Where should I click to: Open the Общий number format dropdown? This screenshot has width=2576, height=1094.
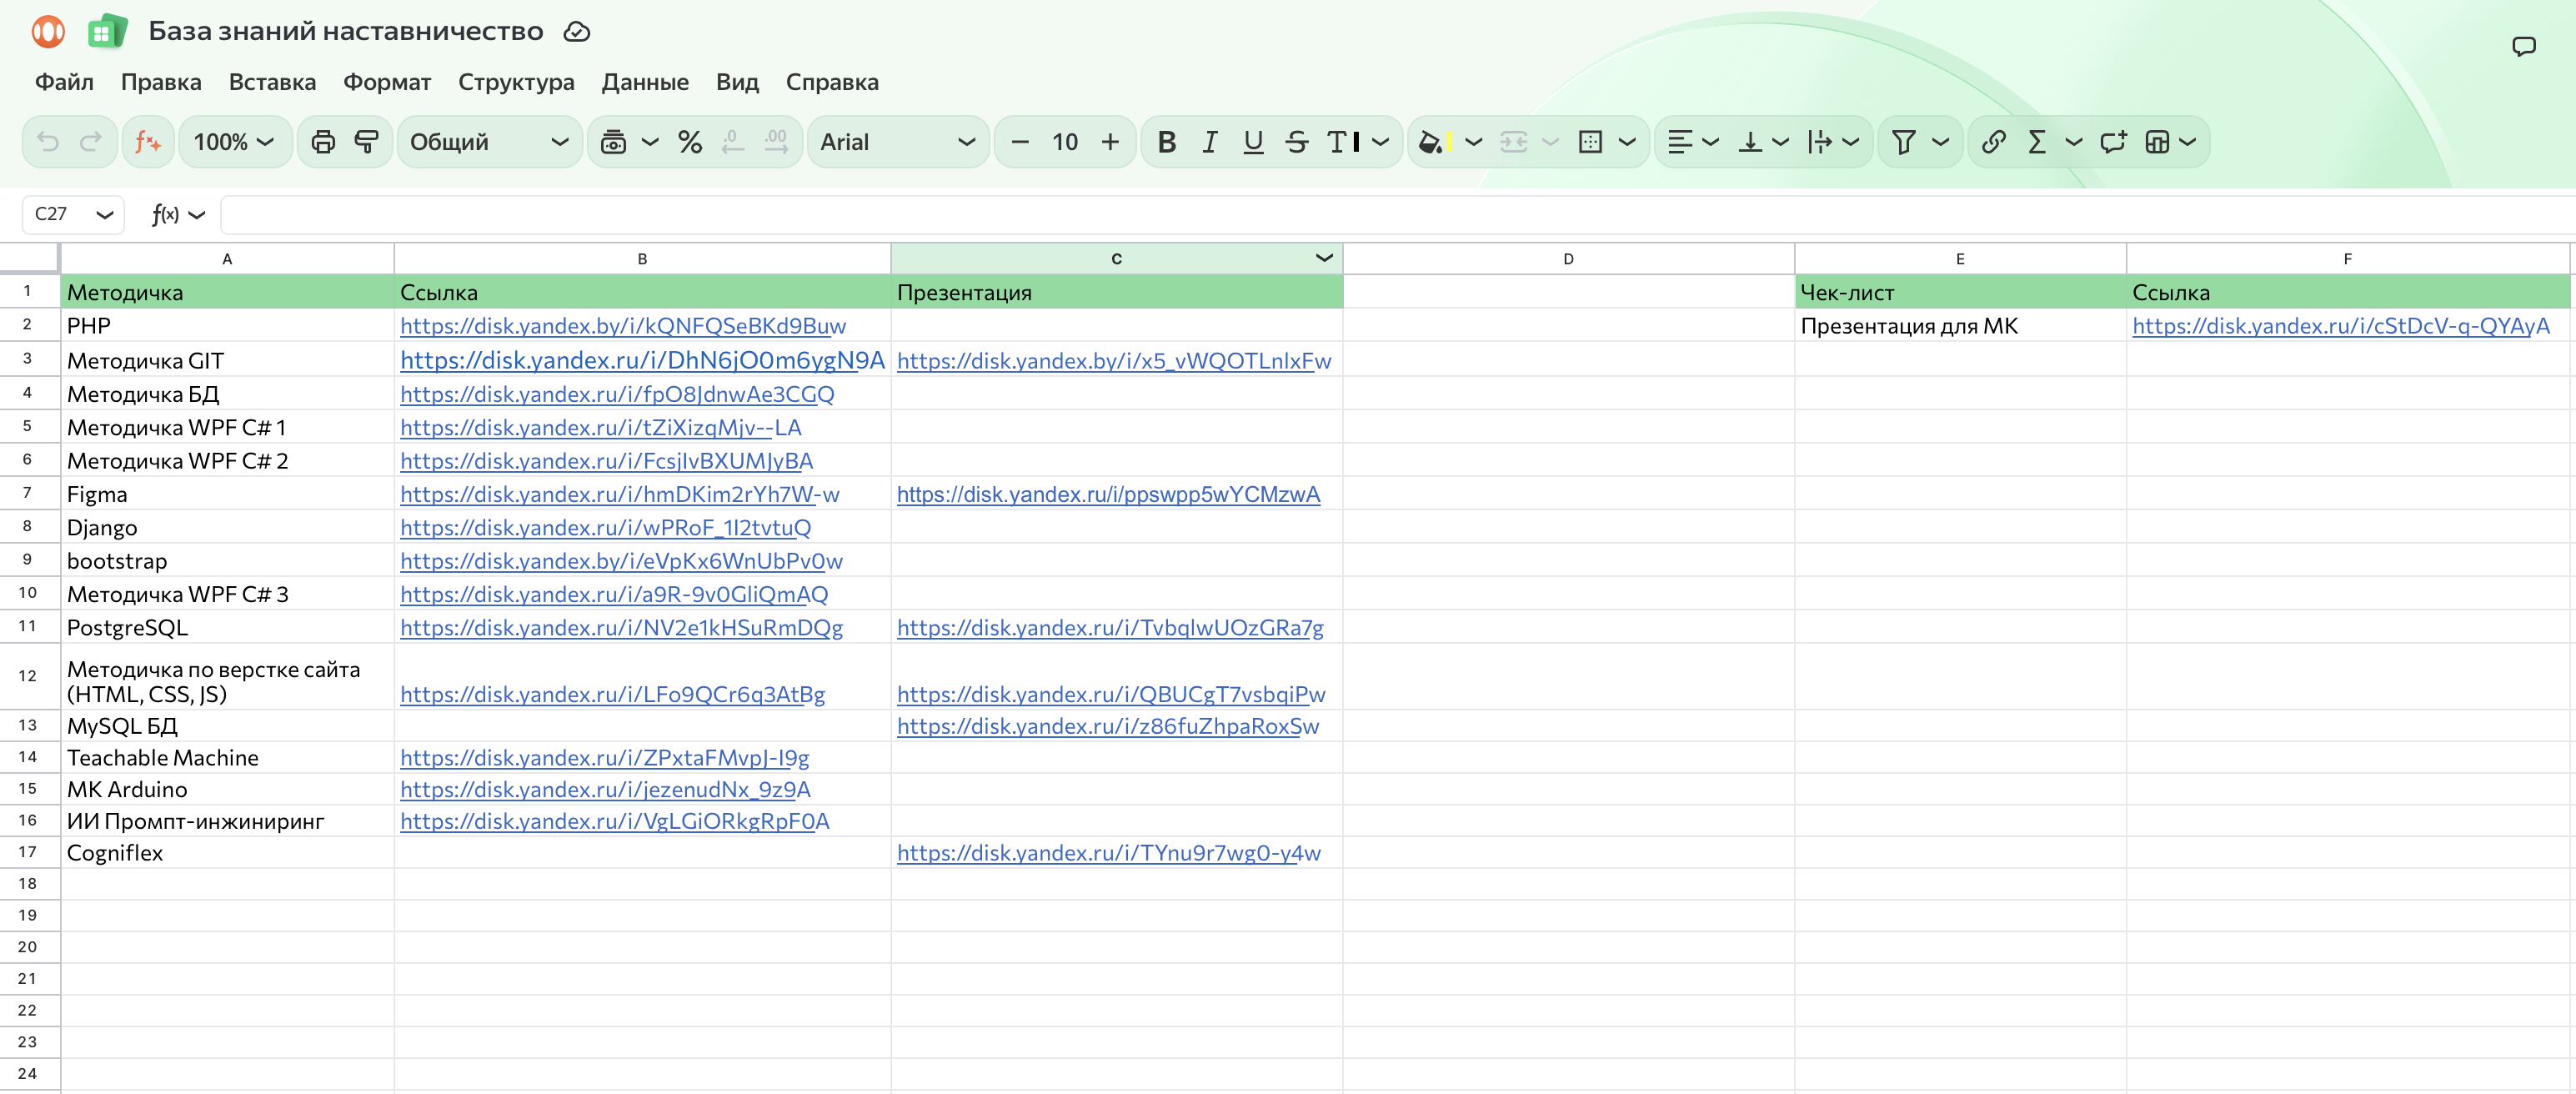489,142
